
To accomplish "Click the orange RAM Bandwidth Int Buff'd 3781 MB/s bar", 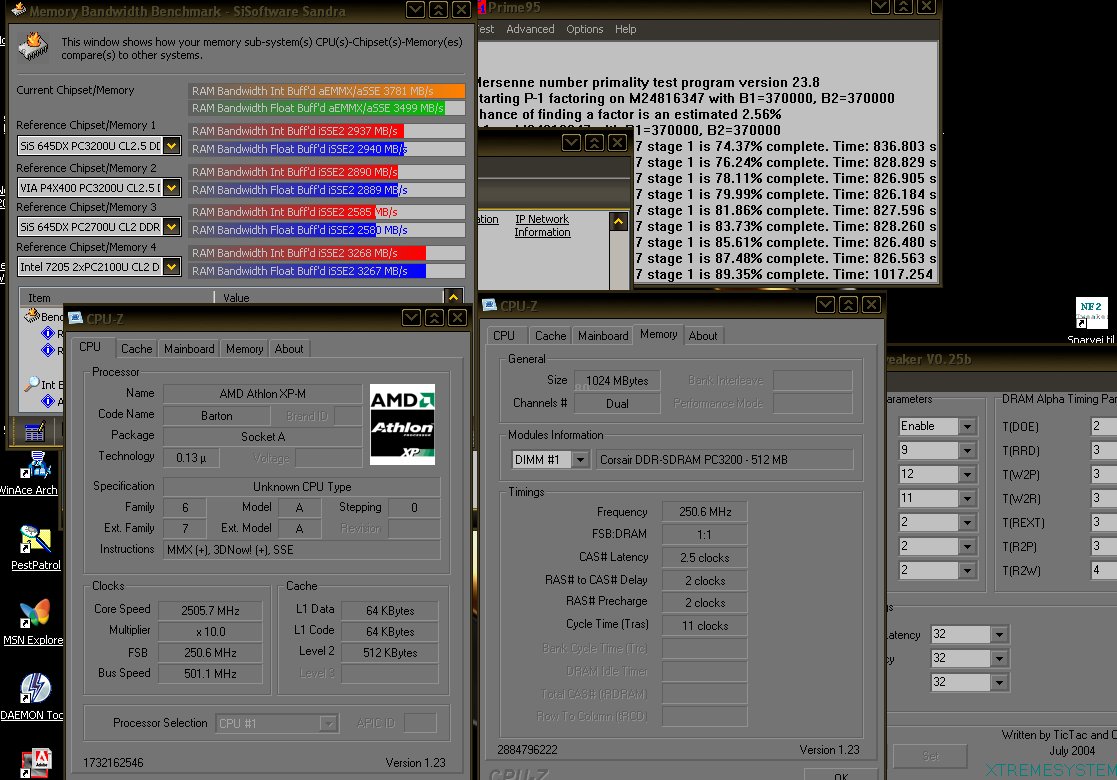I will (327, 91).
